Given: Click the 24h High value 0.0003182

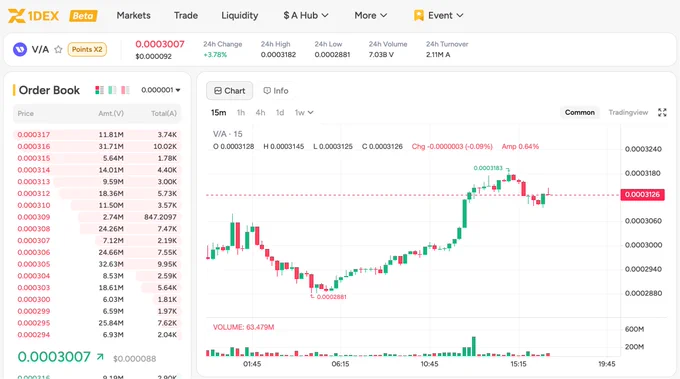Looking at the screenshot, I should (x=278, y=55).
